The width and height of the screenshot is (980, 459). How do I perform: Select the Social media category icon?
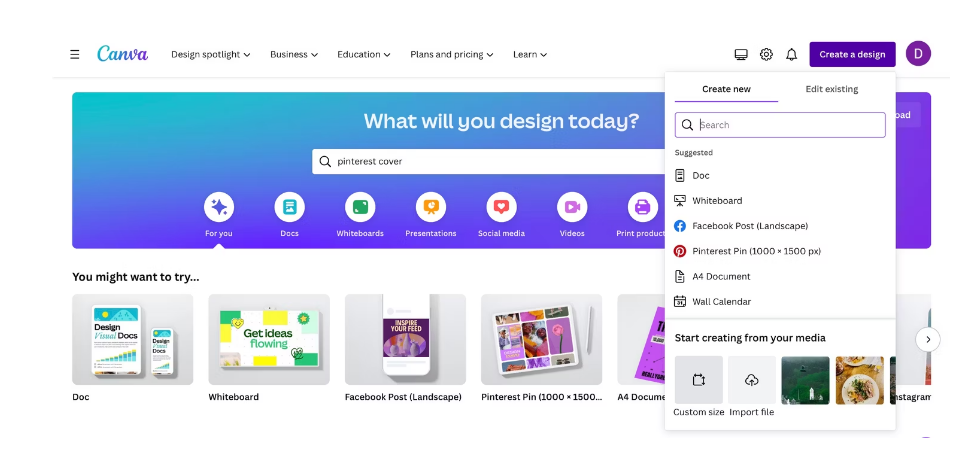(501, 207)
